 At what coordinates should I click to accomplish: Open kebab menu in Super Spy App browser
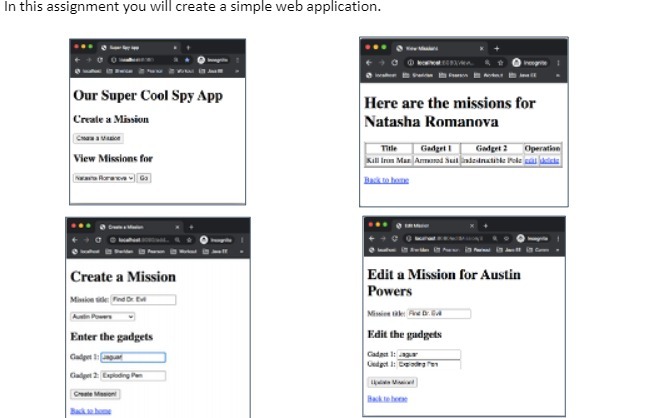point(237,60)
